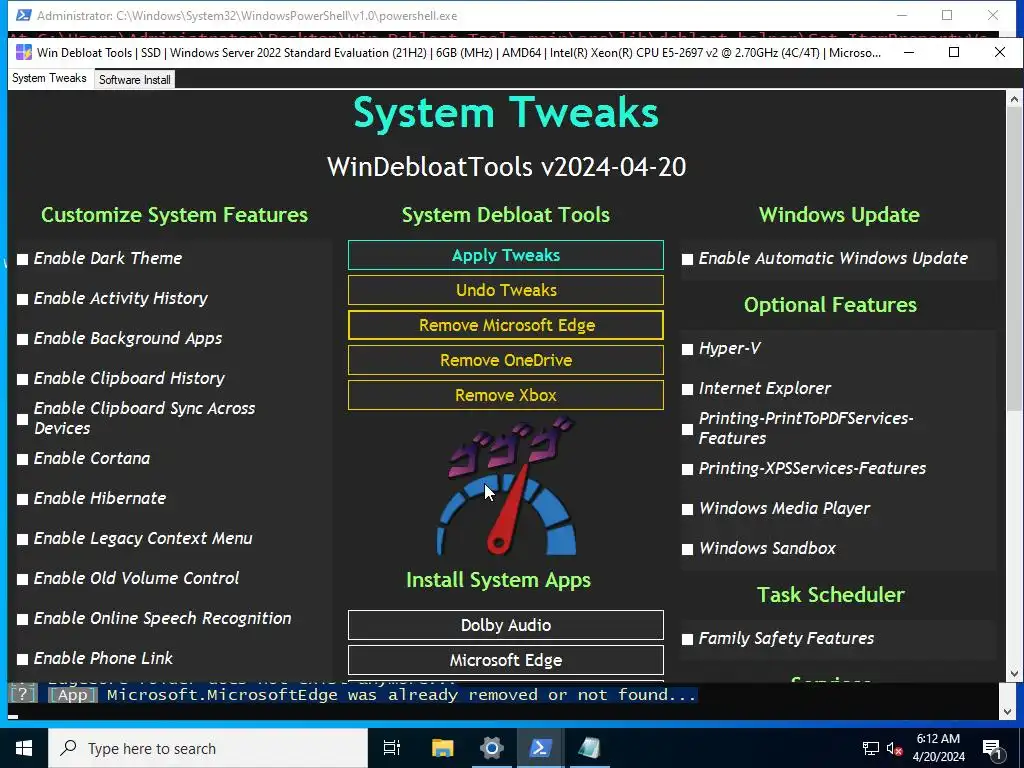1024x768 pixels.
Task: Check Enable Hibernate option
Action: point(22,499)
